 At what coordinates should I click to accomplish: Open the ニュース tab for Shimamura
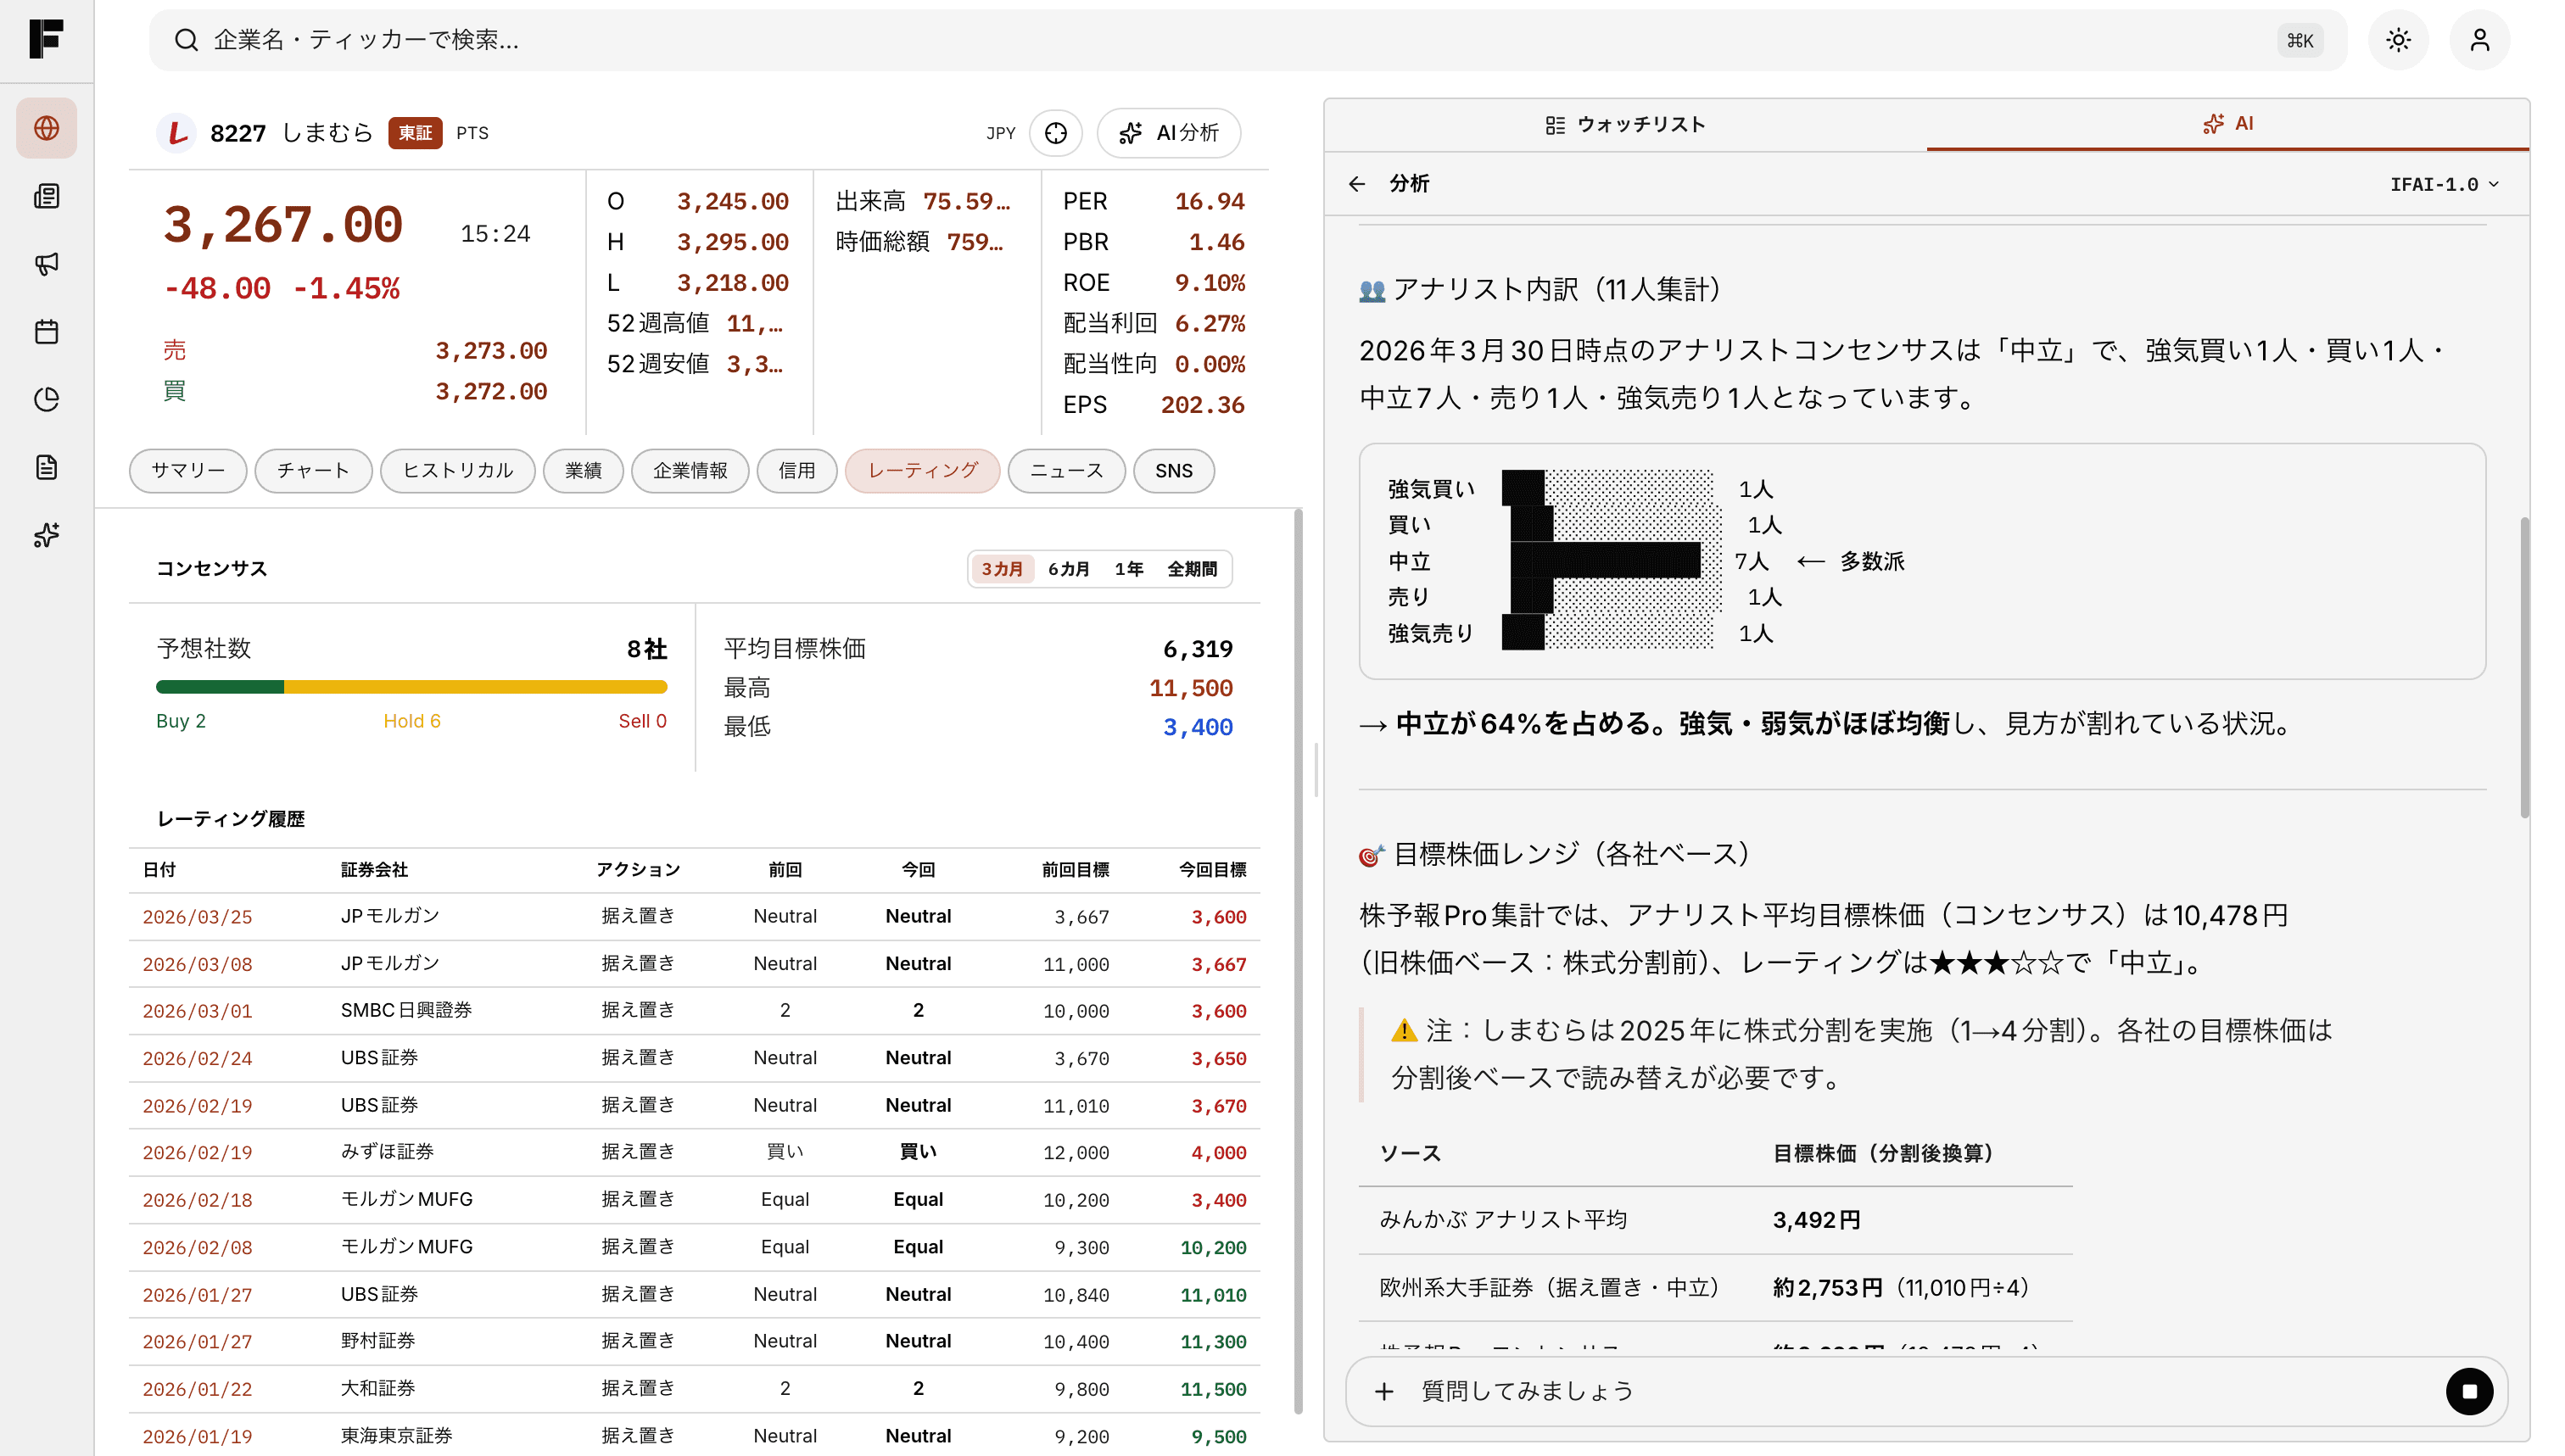pyautogui.click(x=1066, y=470)
